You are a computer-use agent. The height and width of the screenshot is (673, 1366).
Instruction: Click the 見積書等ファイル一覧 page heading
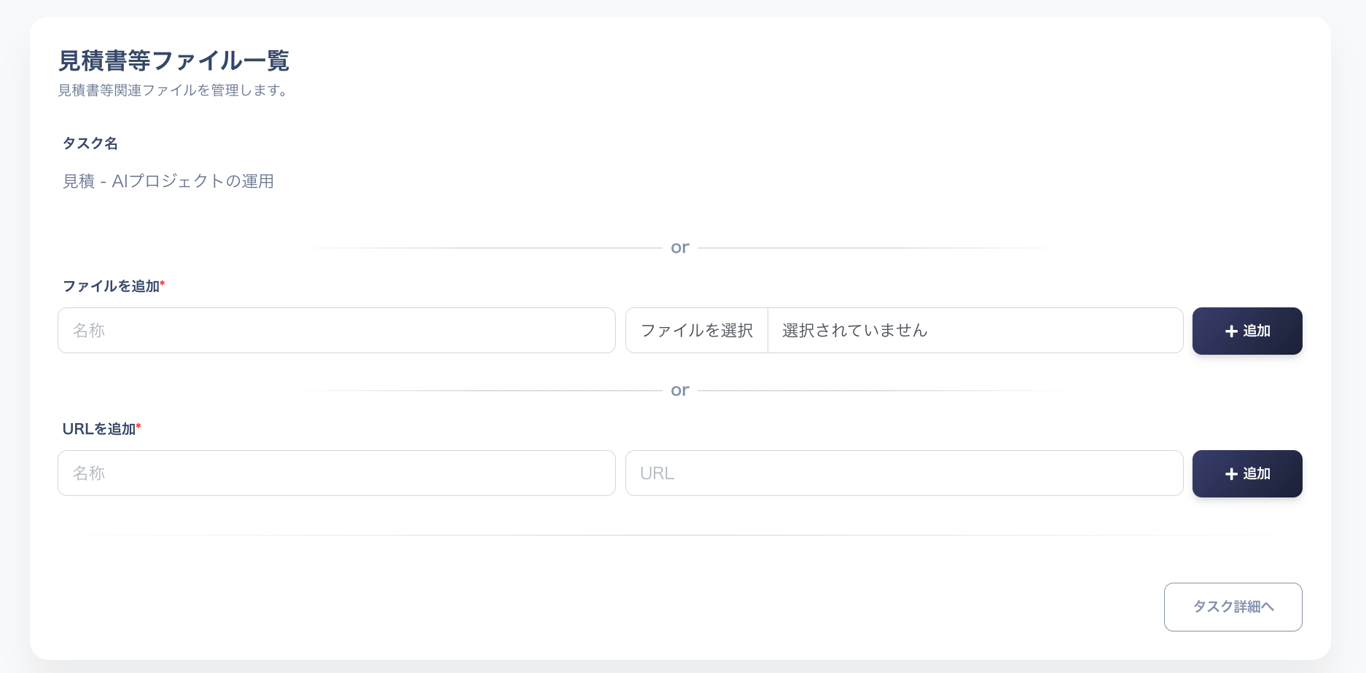click(172, 60)
